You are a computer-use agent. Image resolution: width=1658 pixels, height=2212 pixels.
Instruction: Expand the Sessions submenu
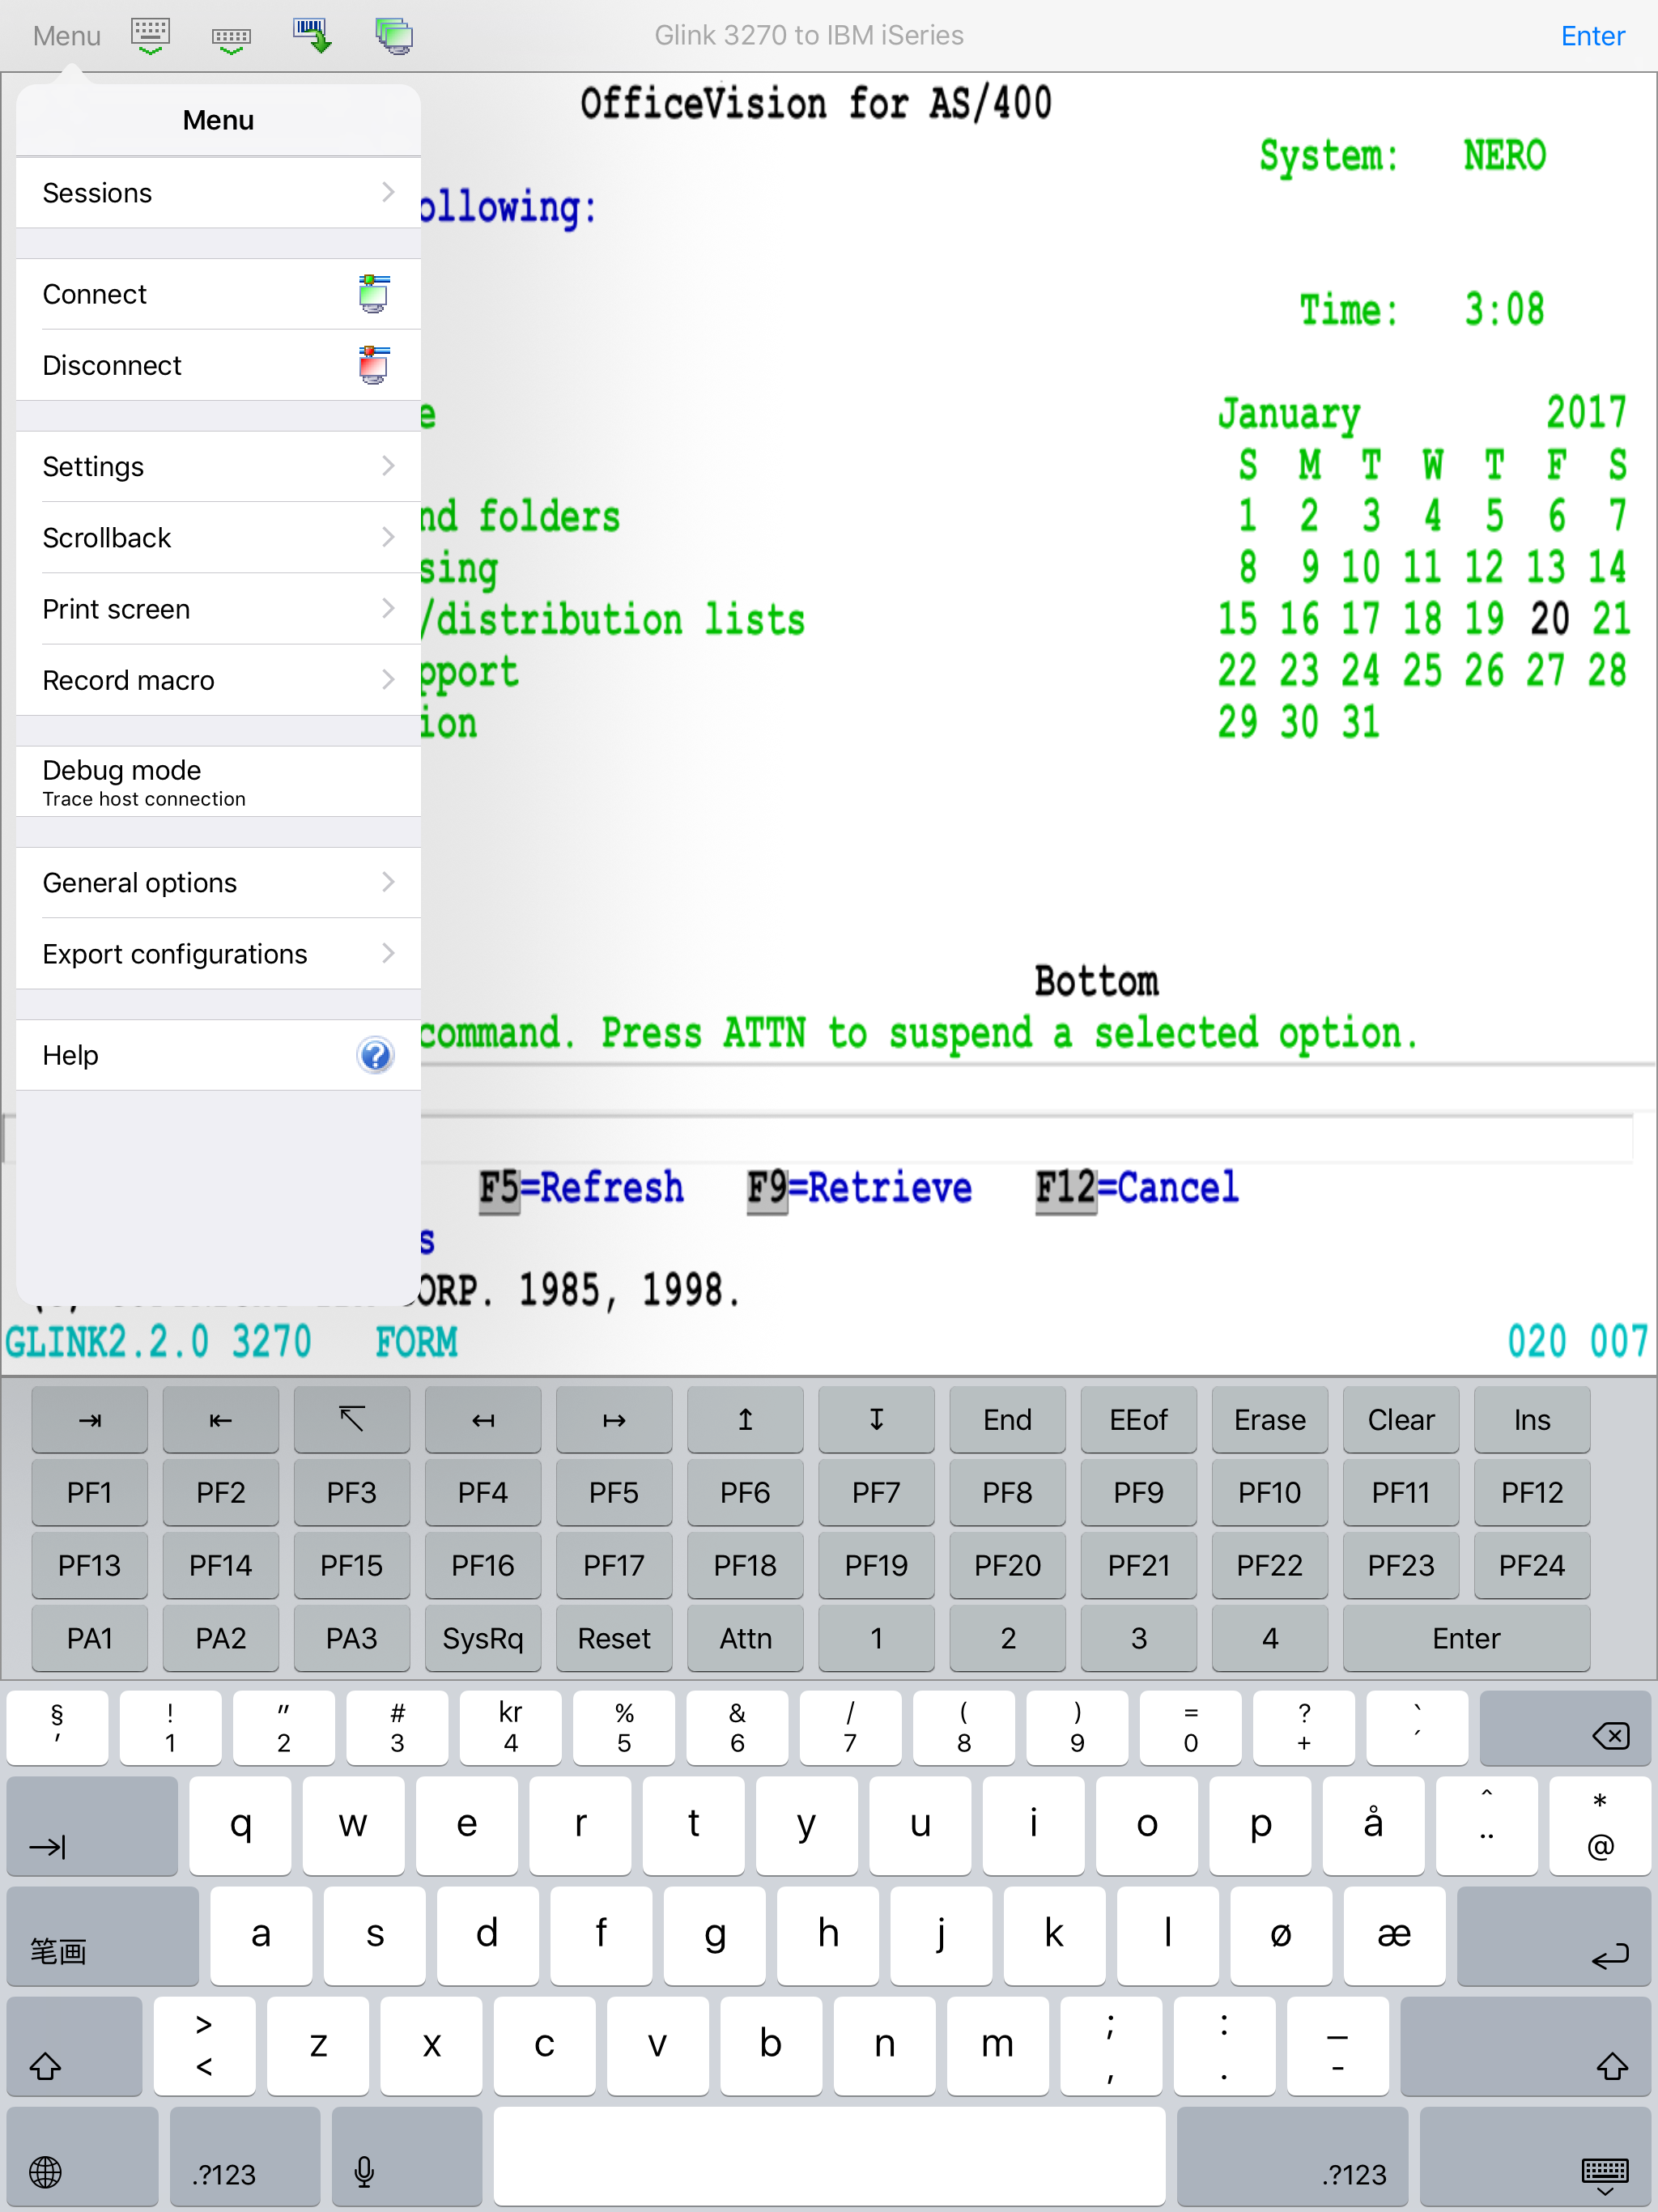218,192
